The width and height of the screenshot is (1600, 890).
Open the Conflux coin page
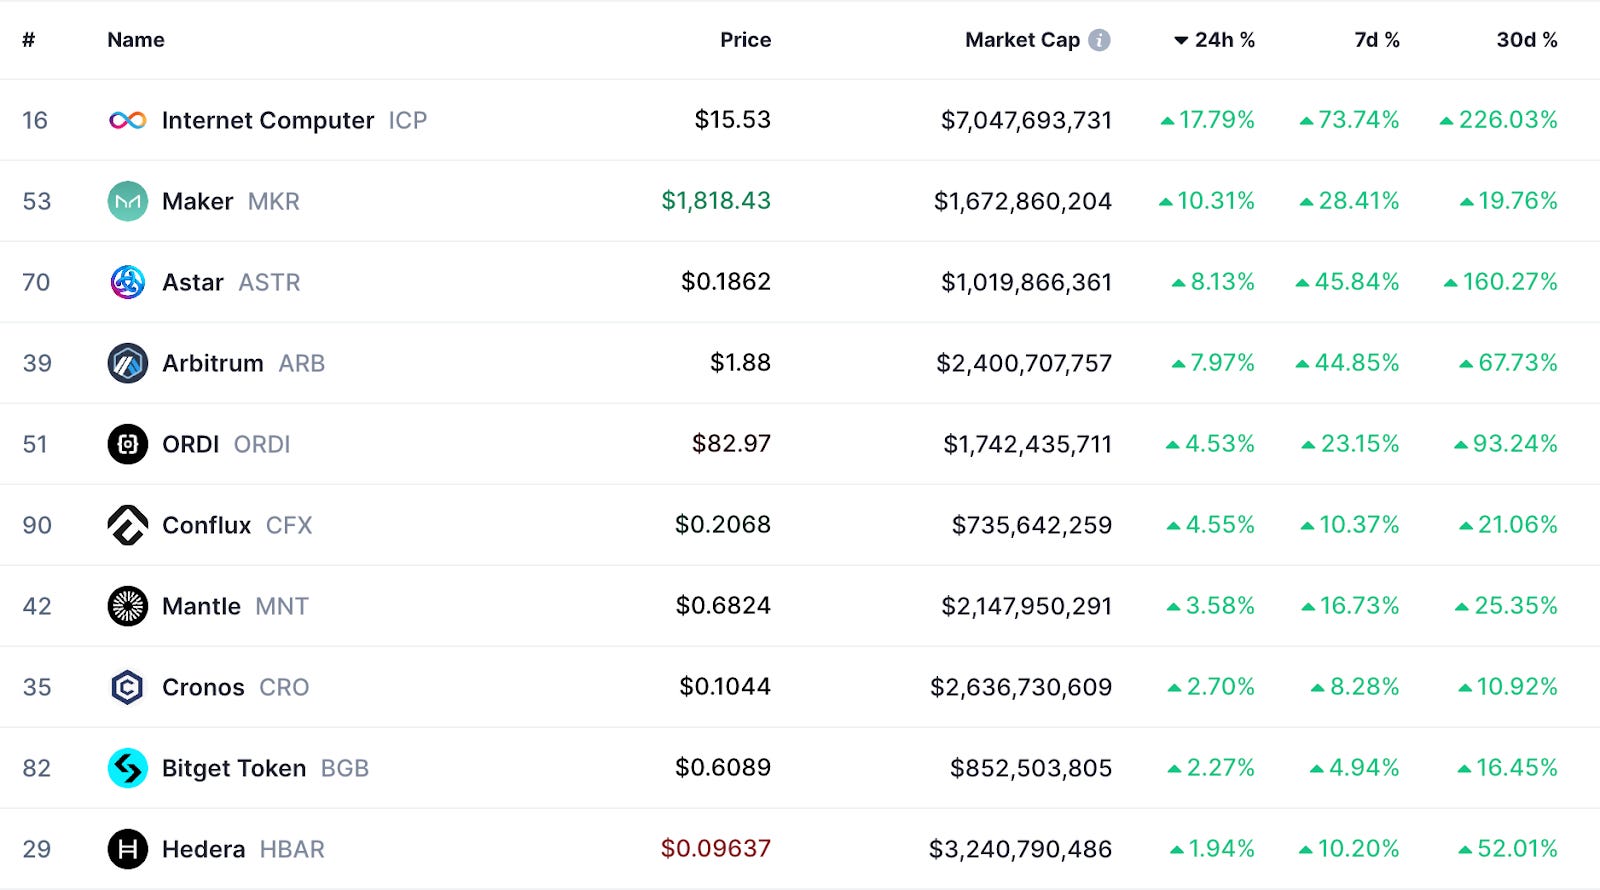tap(207, 525)
